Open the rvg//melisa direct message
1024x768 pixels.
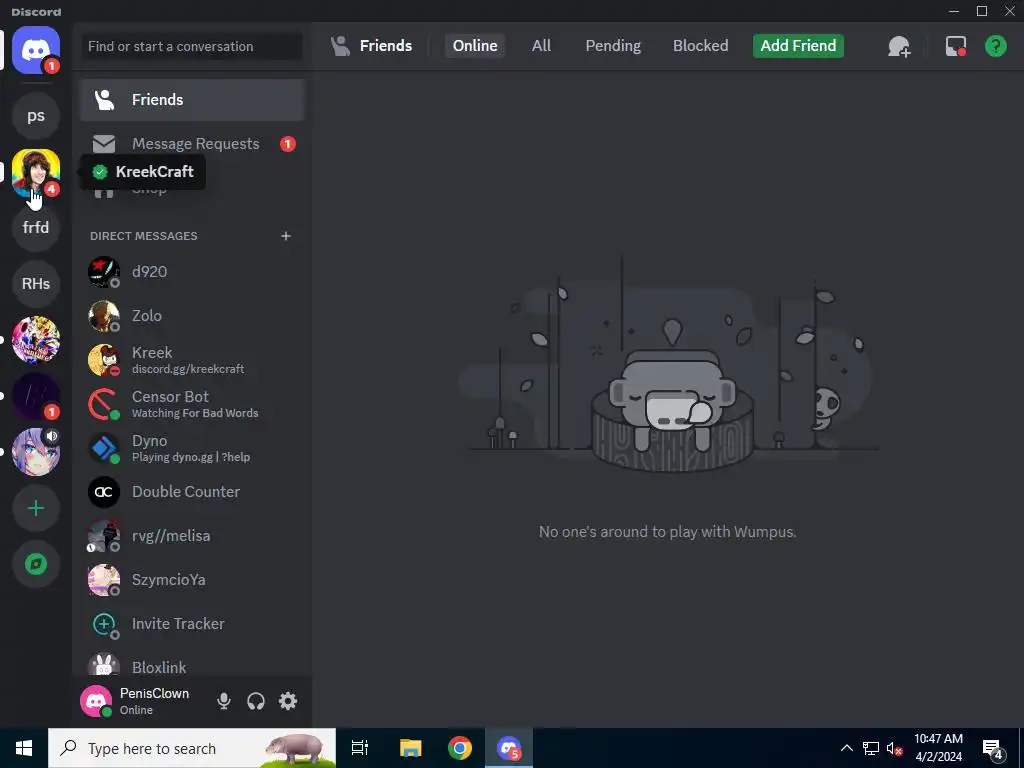[192, 536]
